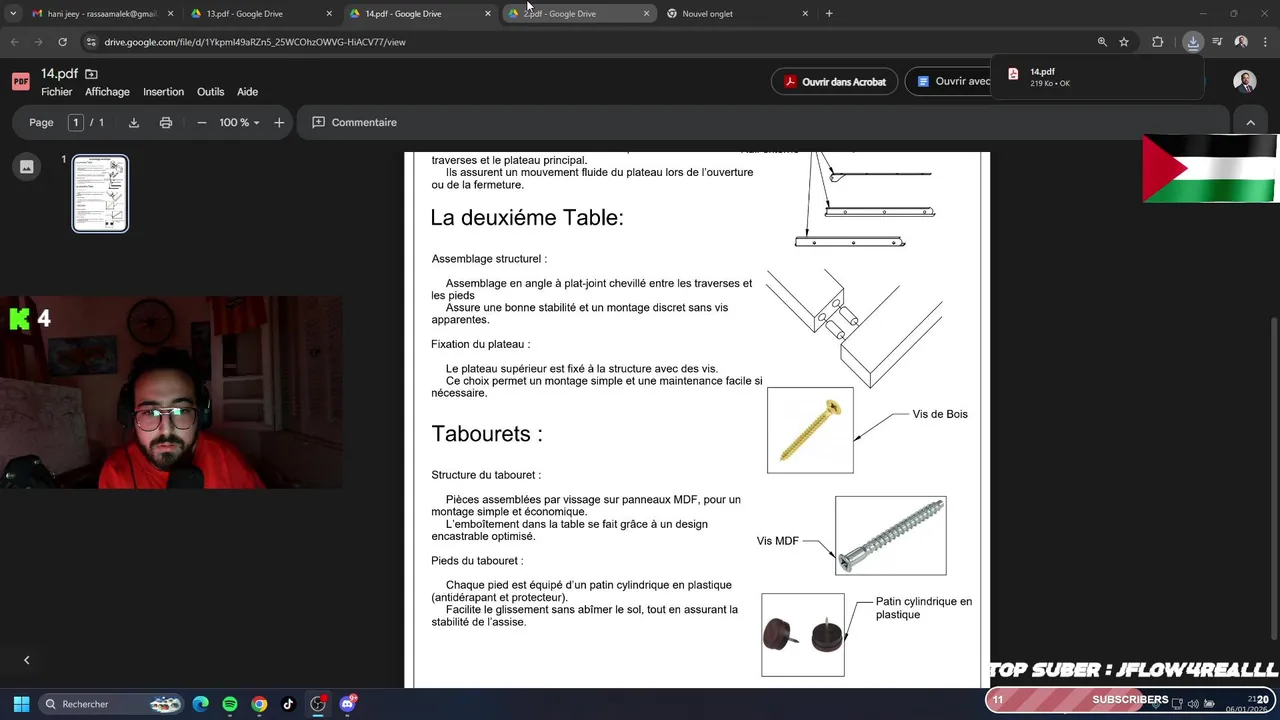This screenshot has width=1280, height=720.
Task: Open the Aide menu
Action: coord(247,92)
